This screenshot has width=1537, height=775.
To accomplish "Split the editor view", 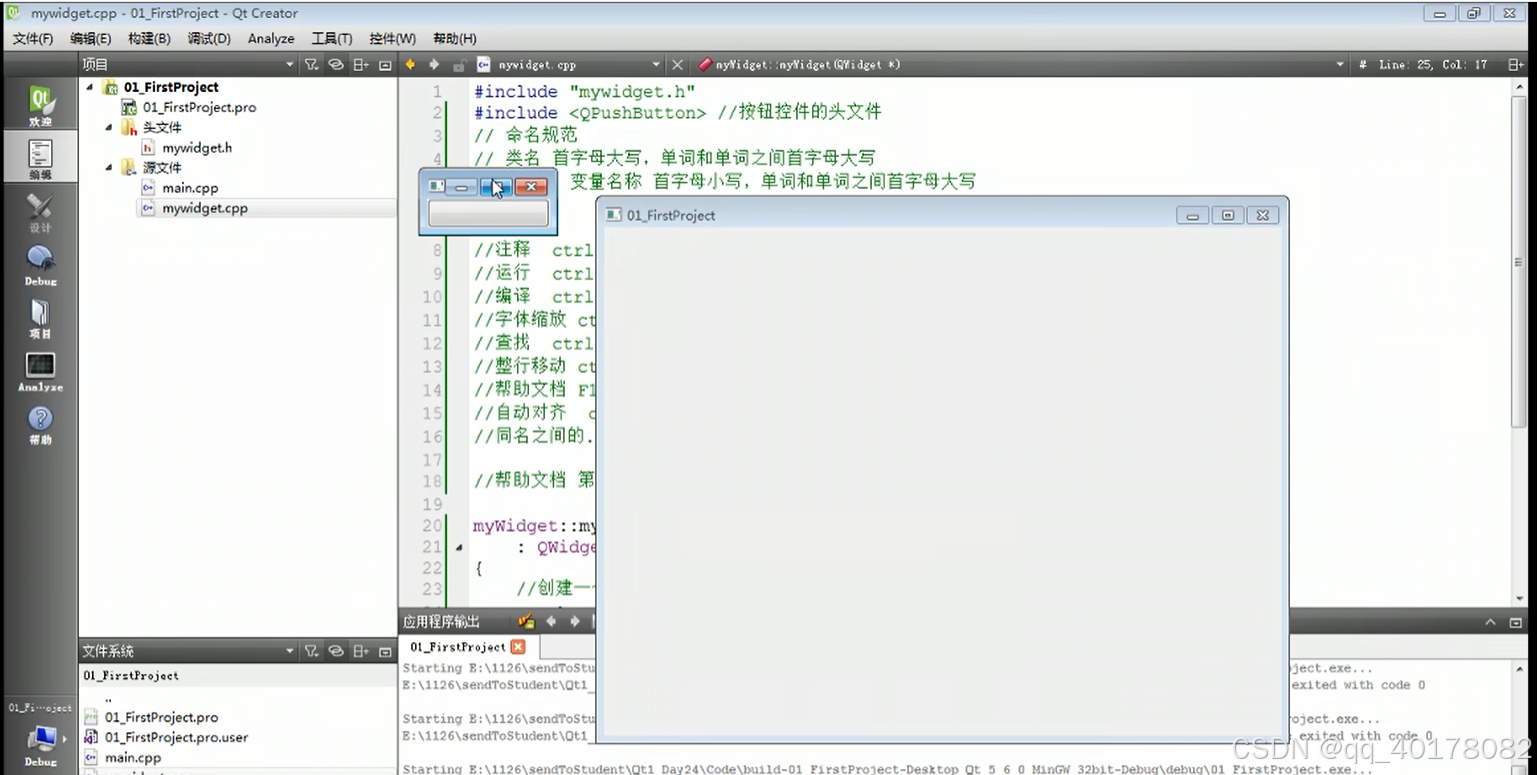I will coord(1515,64).
